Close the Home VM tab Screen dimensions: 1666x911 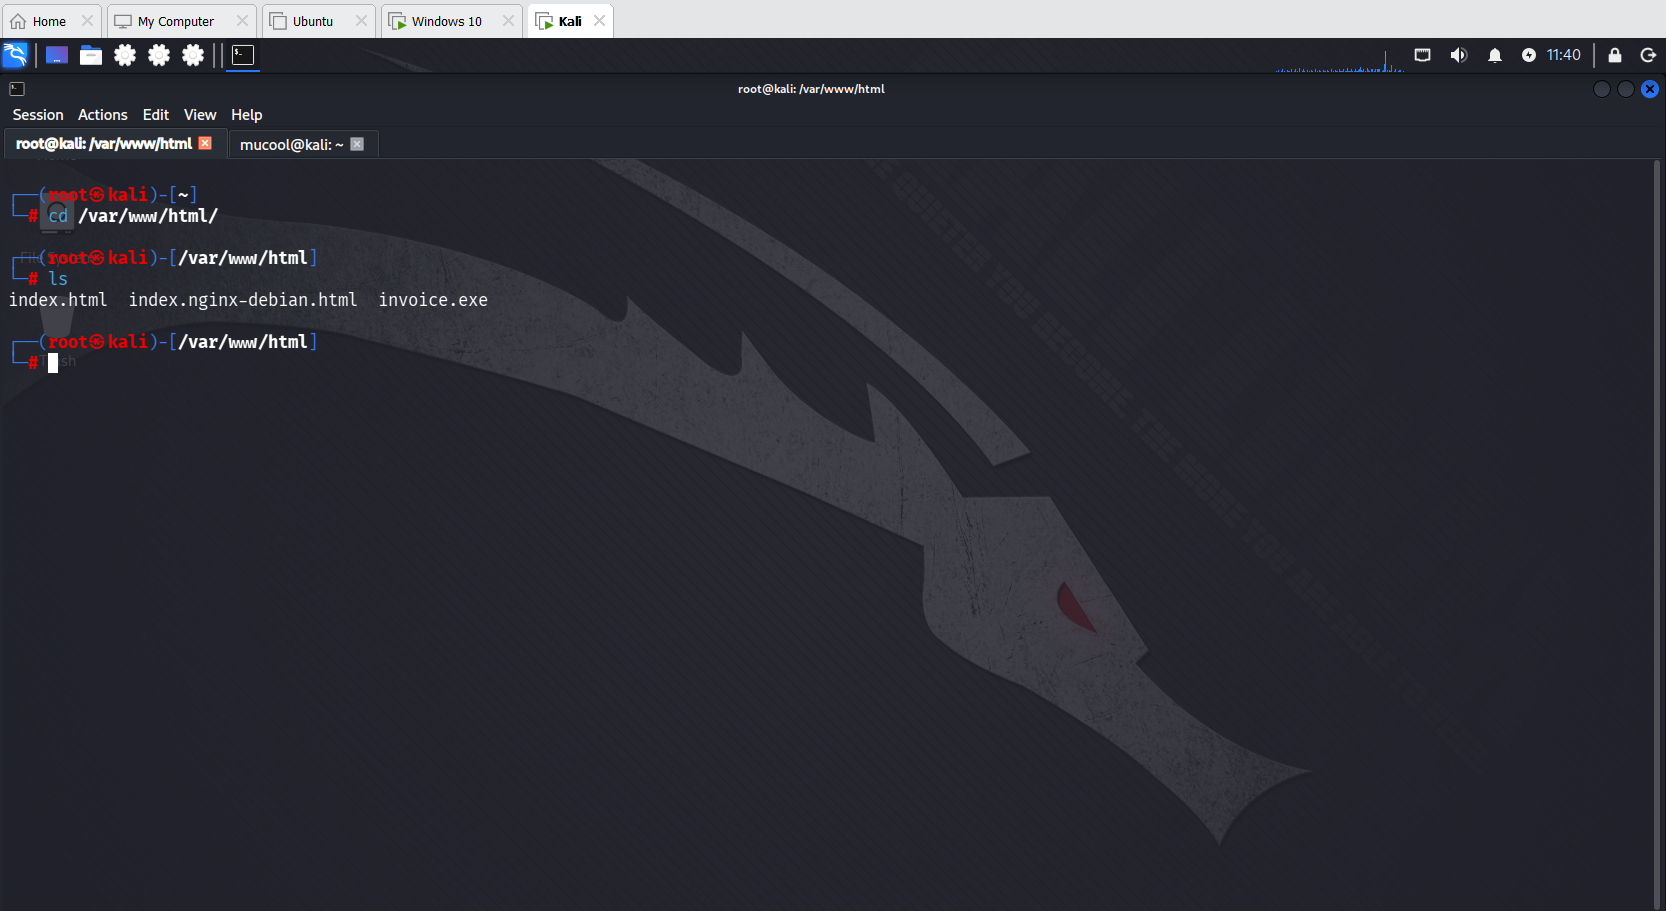[x=87, y=21]
